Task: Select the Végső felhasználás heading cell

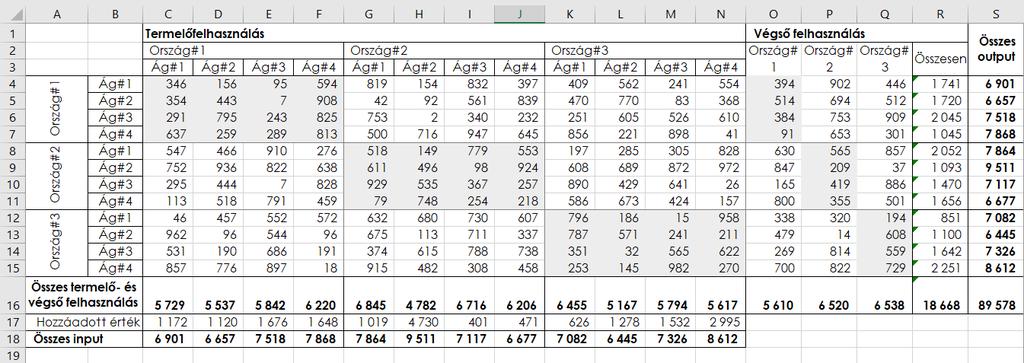Action: (829, 33)
